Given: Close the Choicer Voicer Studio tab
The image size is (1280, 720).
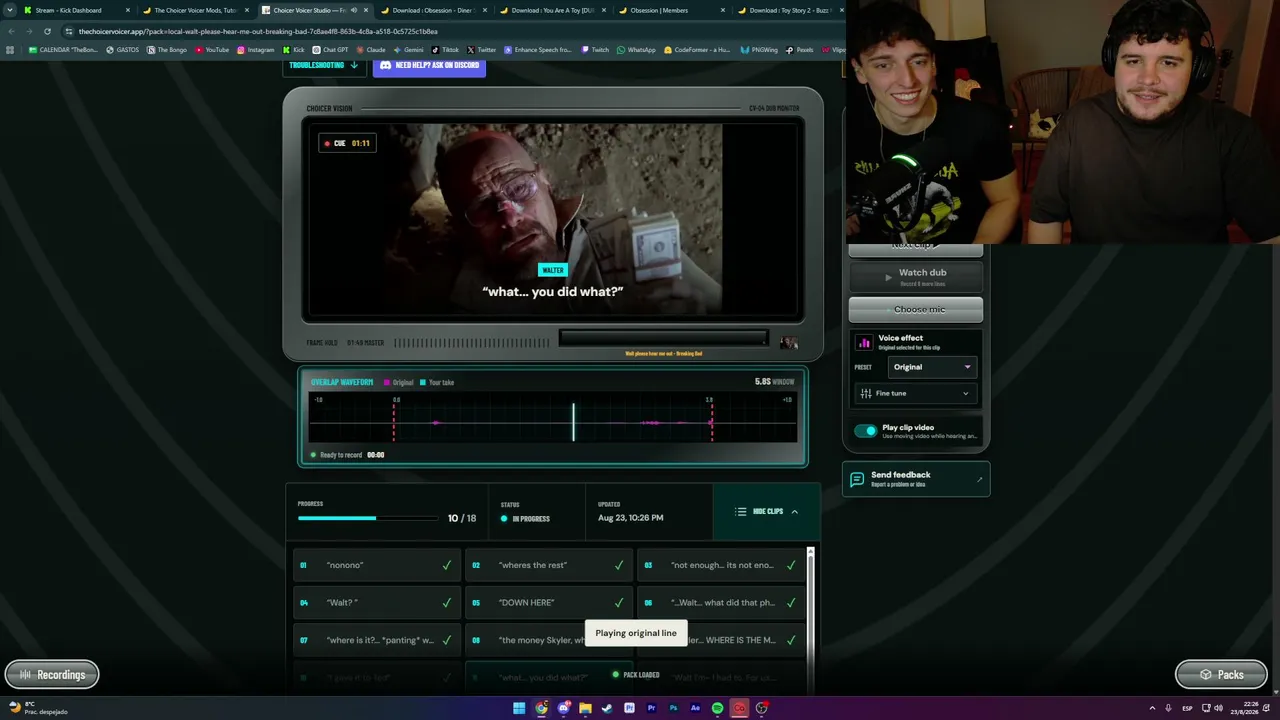Looking at the screenshot, I should point(366,10).
